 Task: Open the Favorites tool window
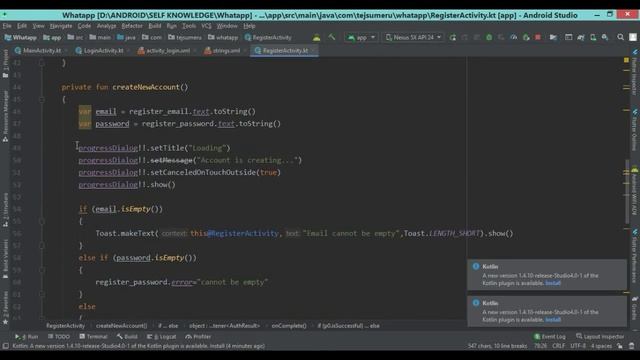[x=5, y=308]
